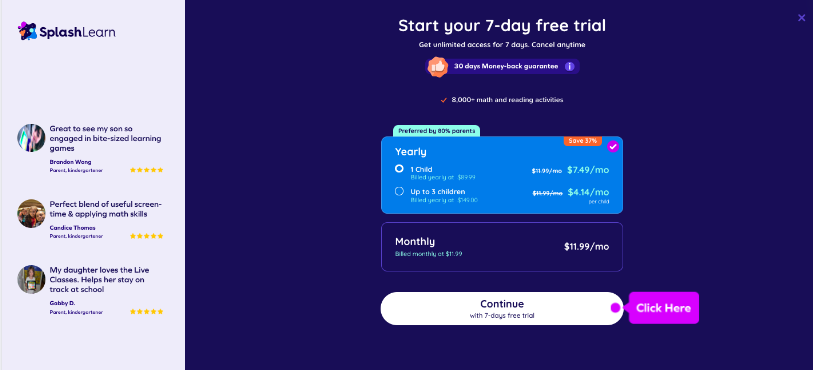This screenshot has width=813, height=370.
Task: Click Gabby D.'s avatar photo
Action: pos(31,279)
